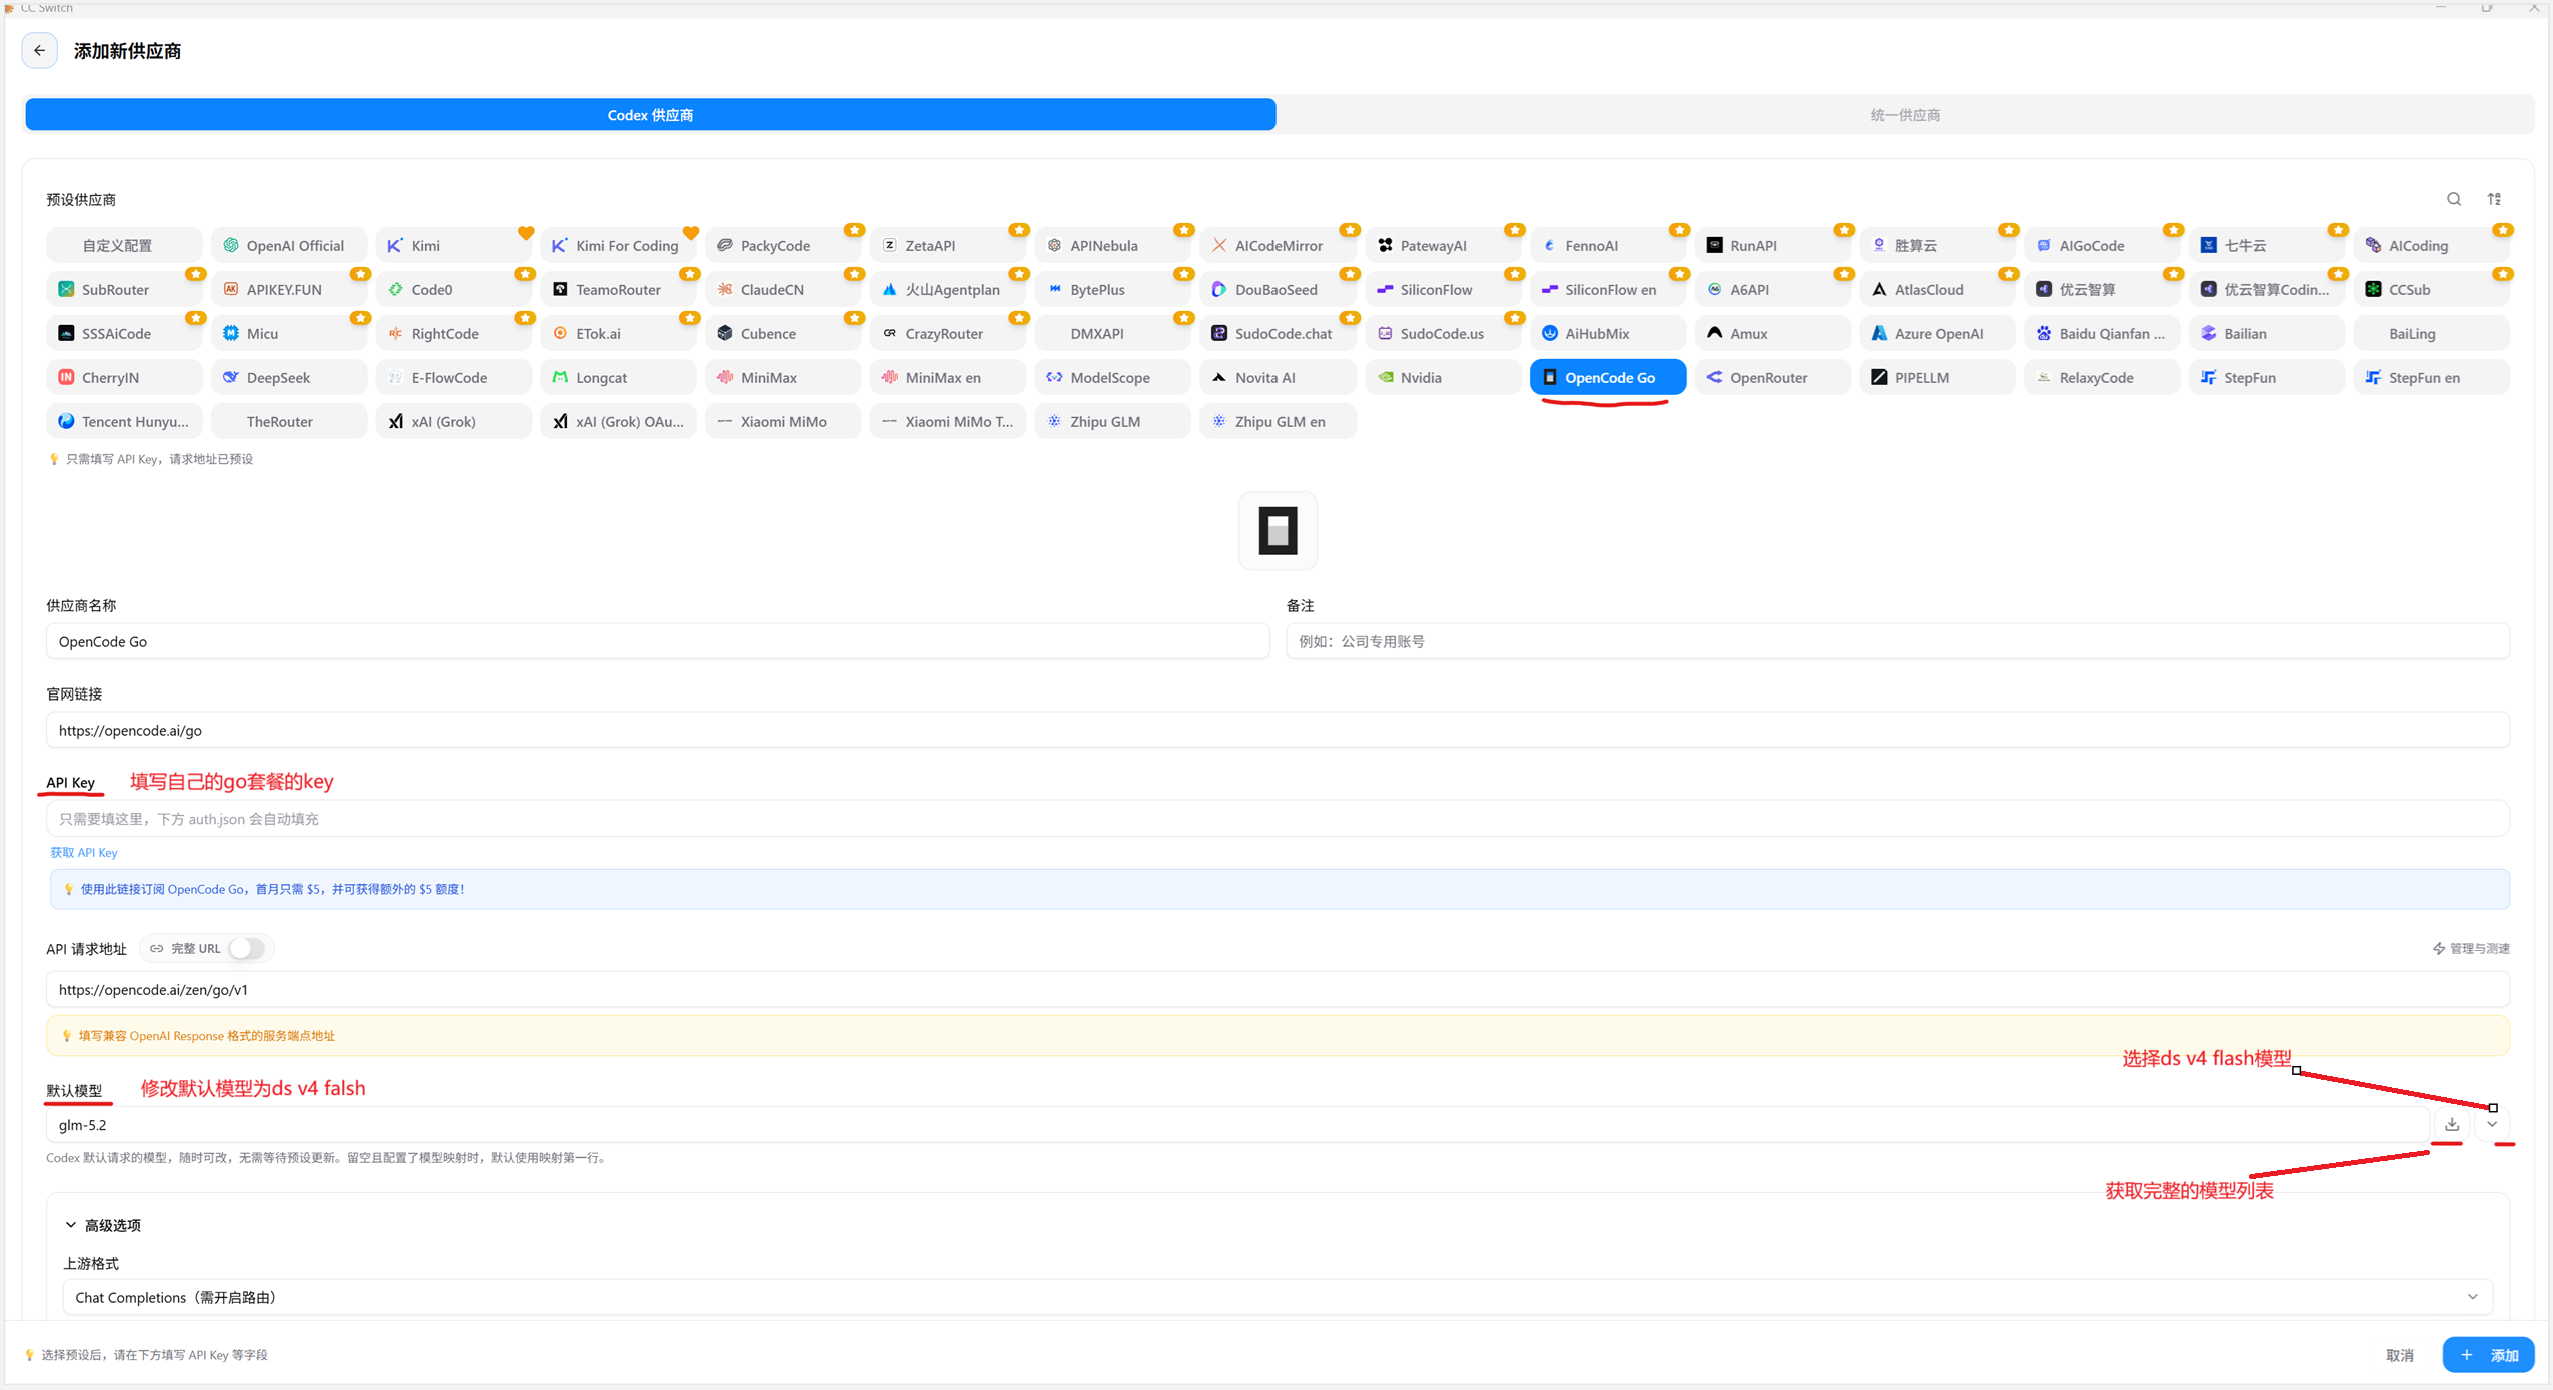Select the Longcat preset
This screenshot has width=2553, height=1390.
click(x=619, y=377)
